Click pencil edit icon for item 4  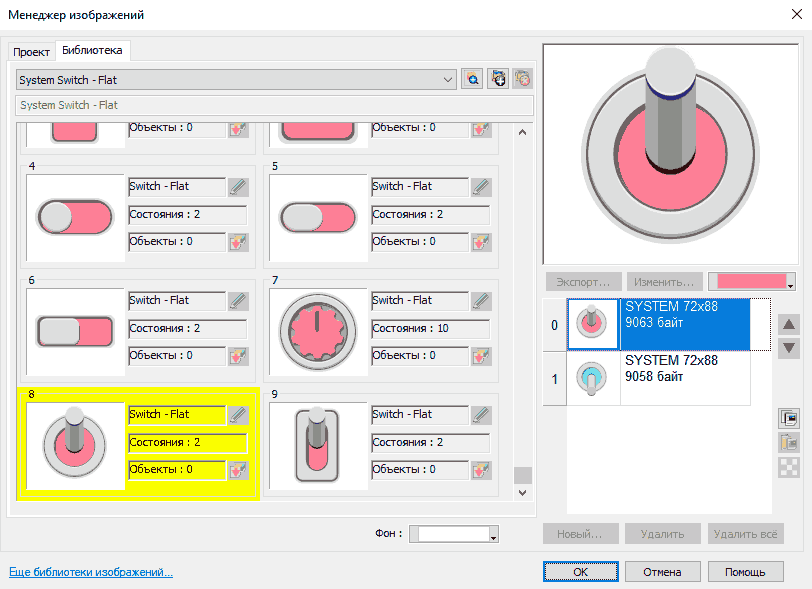point(238,187)
